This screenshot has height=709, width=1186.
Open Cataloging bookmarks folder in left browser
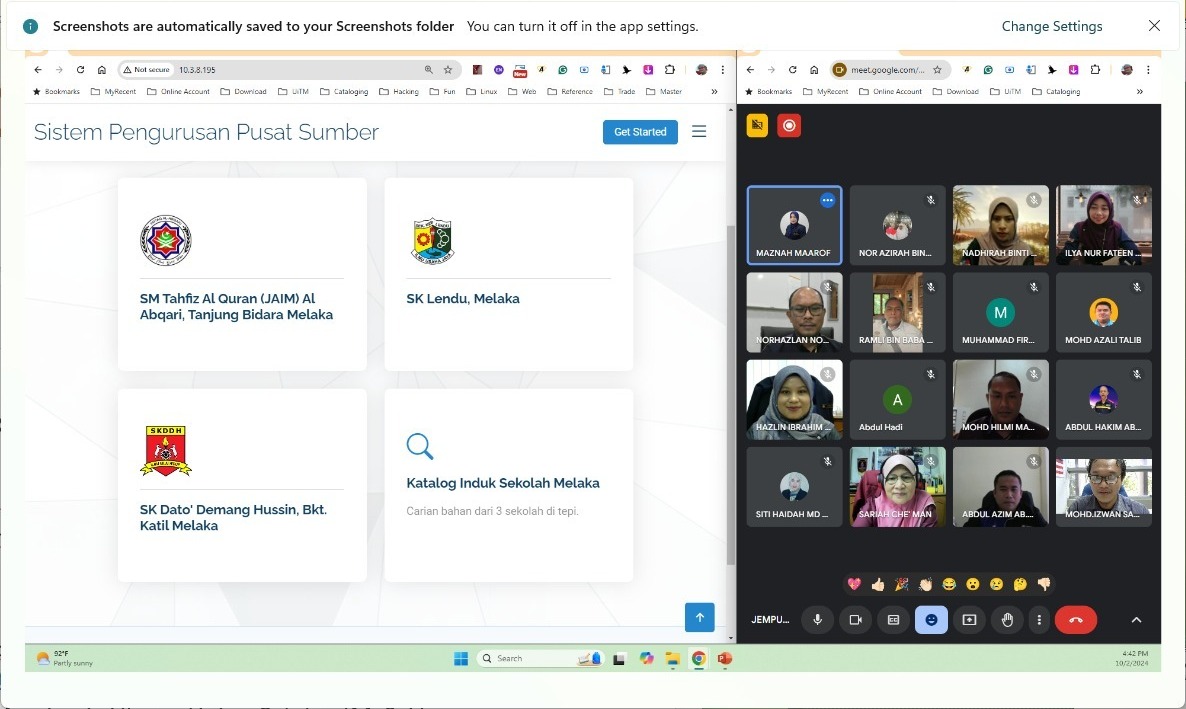click(x=344, y=92)
